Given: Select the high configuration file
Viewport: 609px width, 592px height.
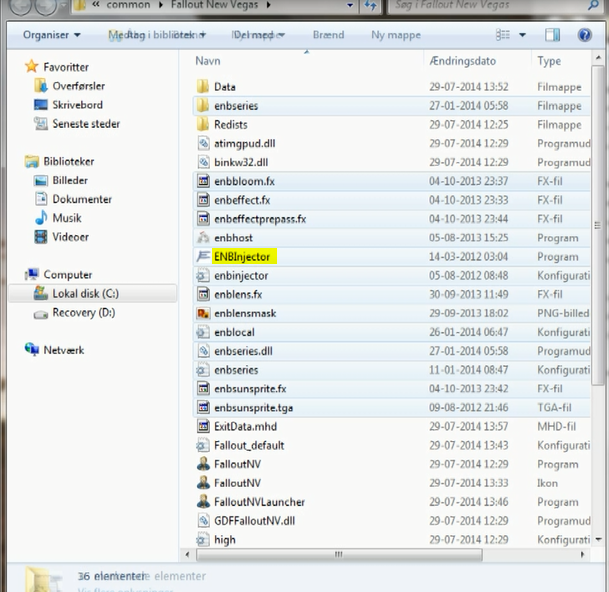Looking at the screenshot, I should [x=225, y=540].
